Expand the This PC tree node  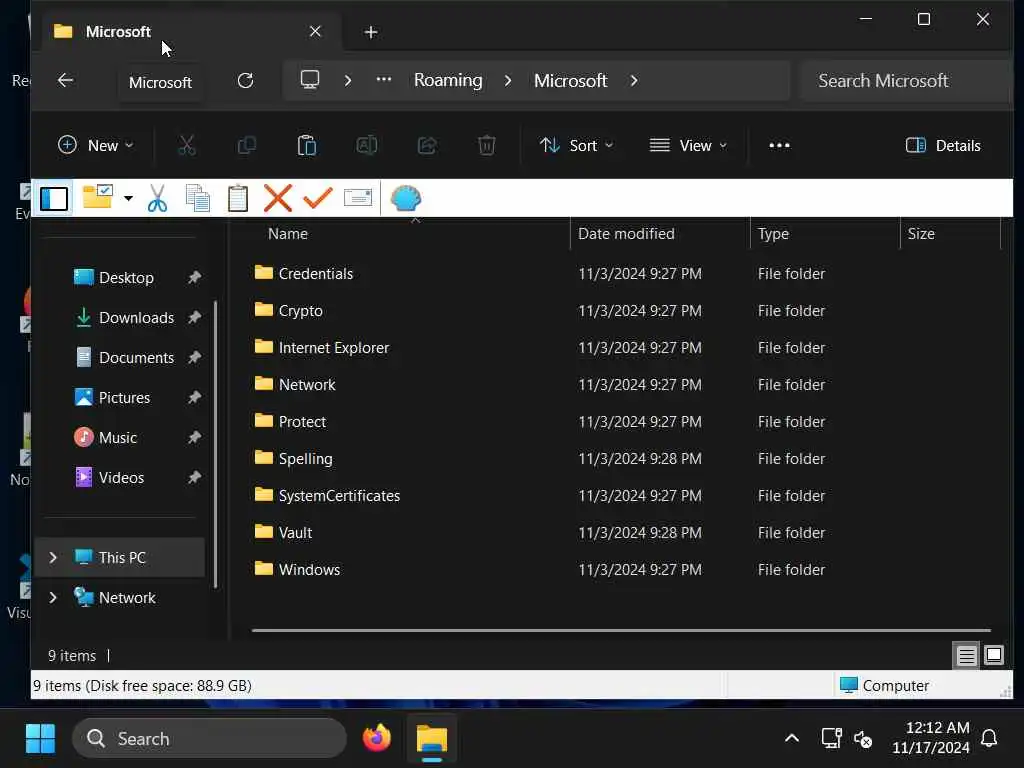coord(53,558)
